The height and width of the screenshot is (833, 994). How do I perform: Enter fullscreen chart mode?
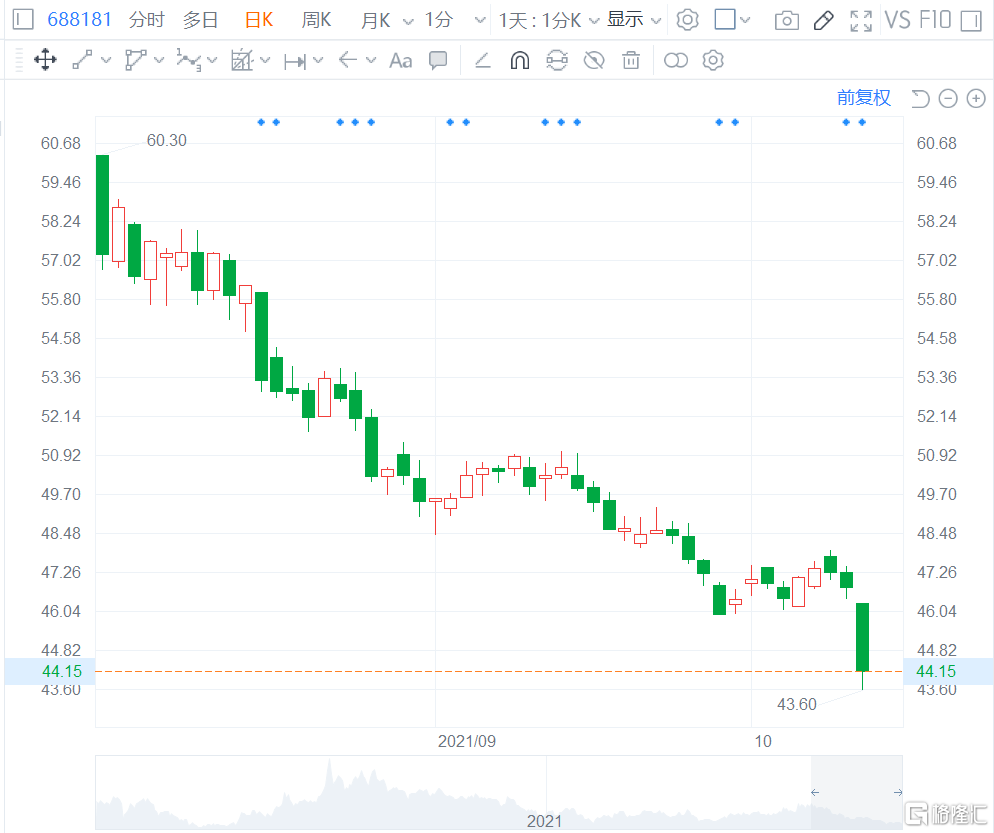(861, 20)
